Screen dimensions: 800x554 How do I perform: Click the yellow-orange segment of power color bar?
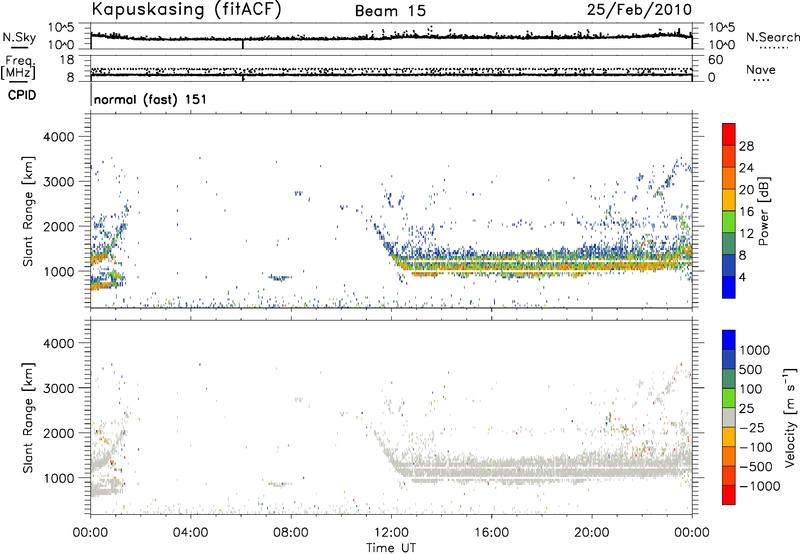(729, 199)
